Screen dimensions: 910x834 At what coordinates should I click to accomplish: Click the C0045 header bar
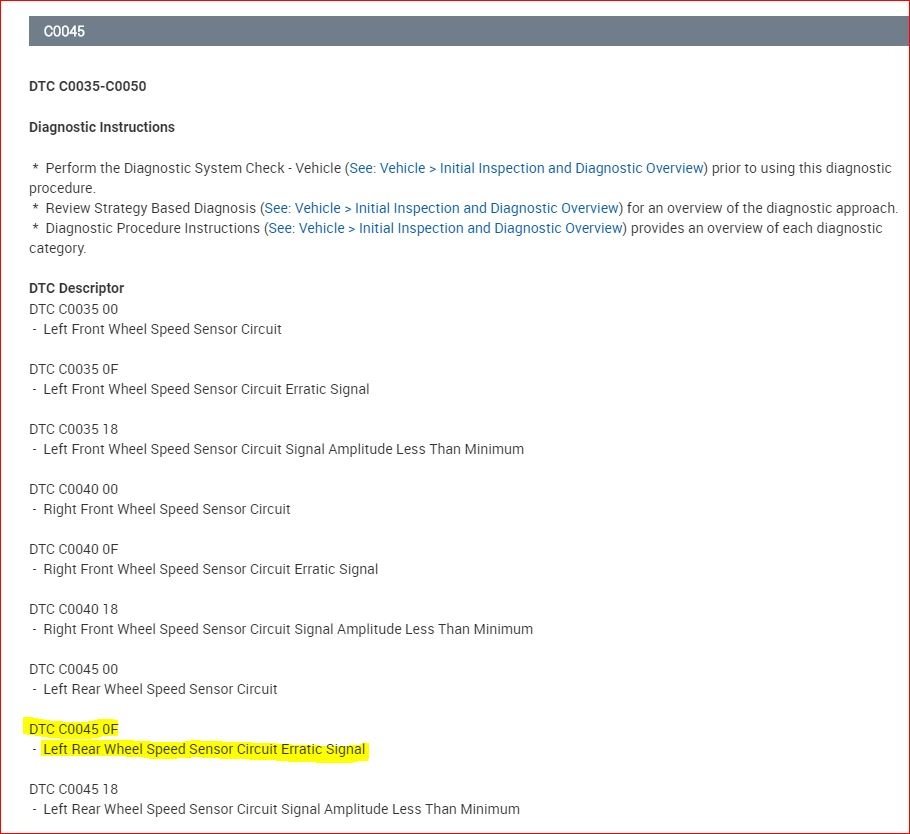coord(469,31)
